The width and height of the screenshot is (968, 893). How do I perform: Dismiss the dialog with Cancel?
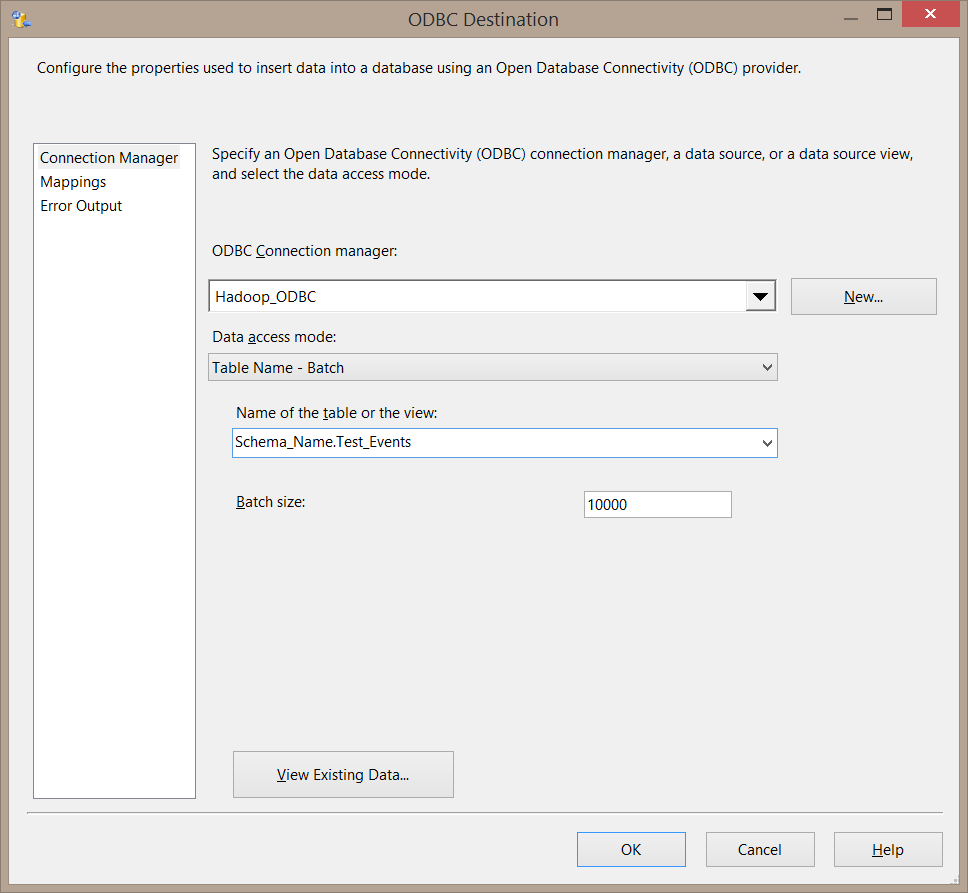(760, 849)
